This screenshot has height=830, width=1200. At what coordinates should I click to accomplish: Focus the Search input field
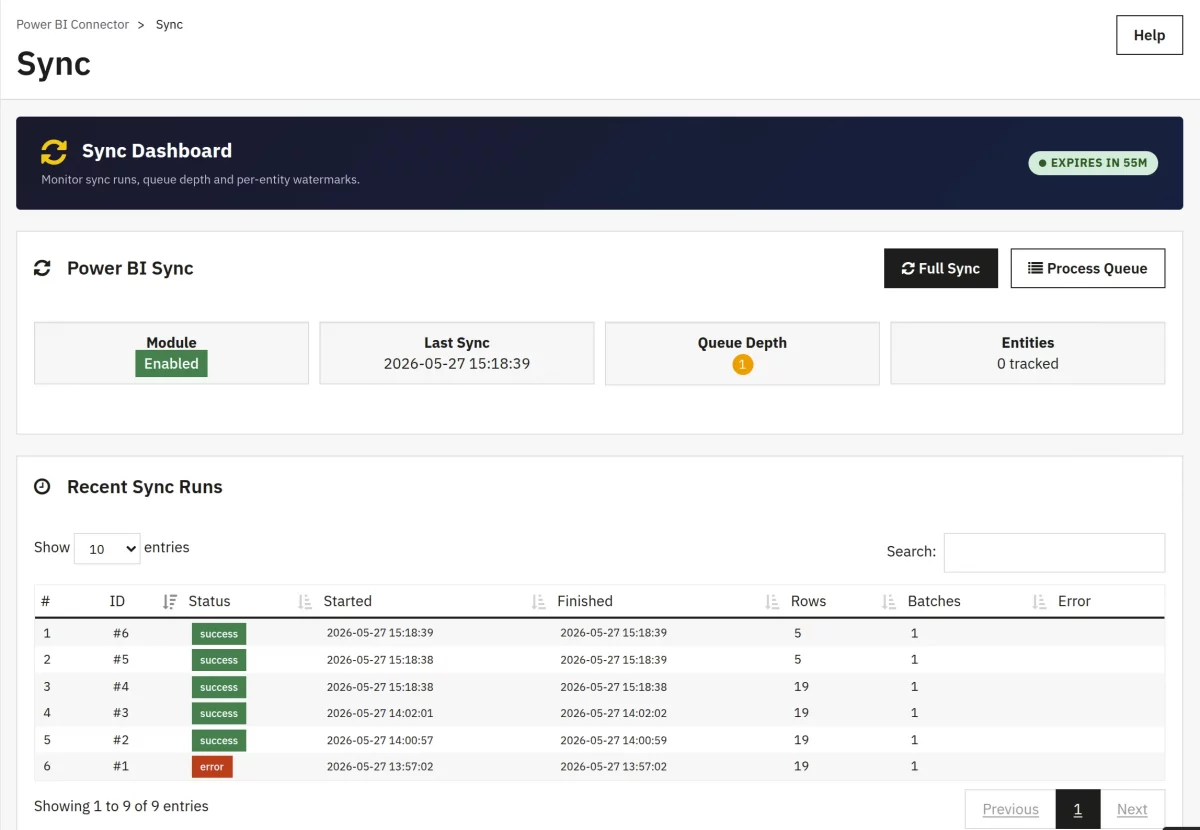[x=1054, y=552]
